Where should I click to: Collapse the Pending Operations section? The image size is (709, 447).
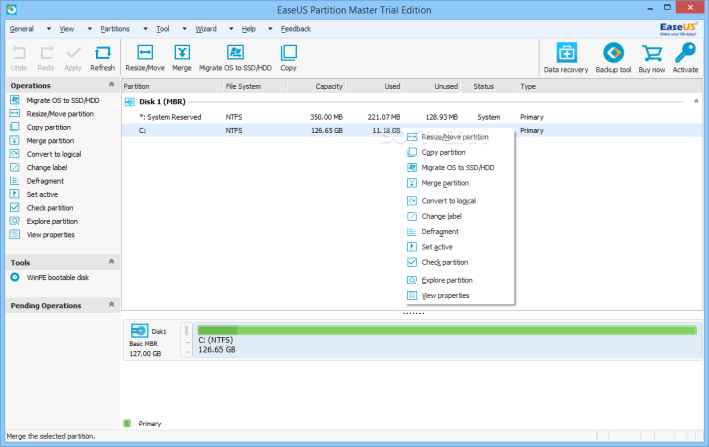click(x=112, y=304)
